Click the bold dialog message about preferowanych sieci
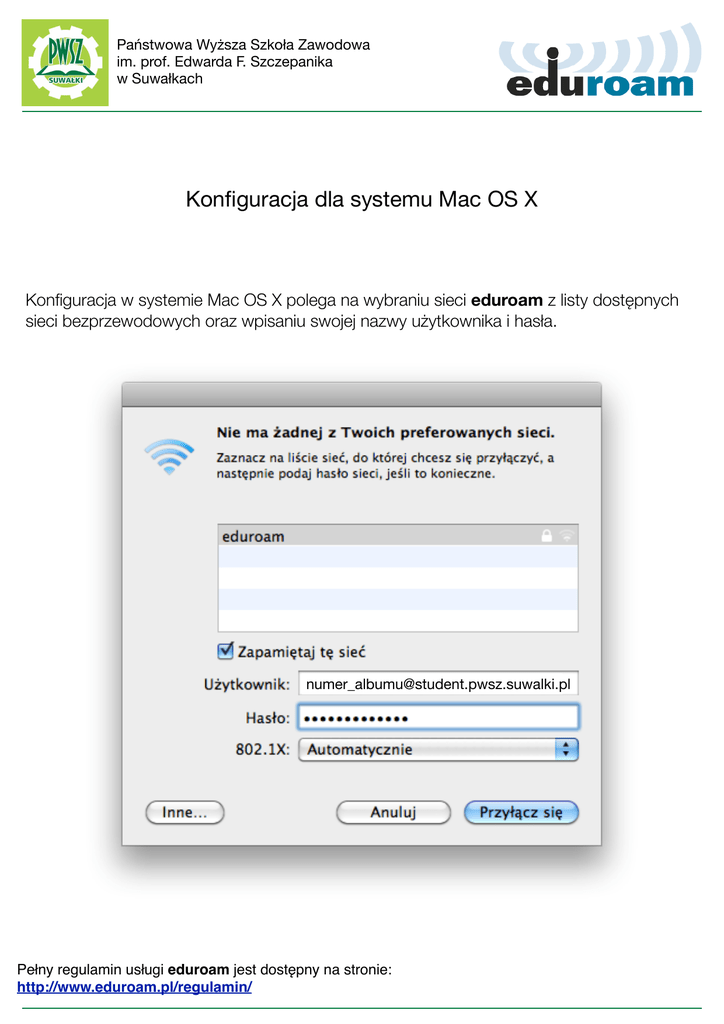Screen dimensions: 724x1024 pyautogui.click(x=385, y=432)
